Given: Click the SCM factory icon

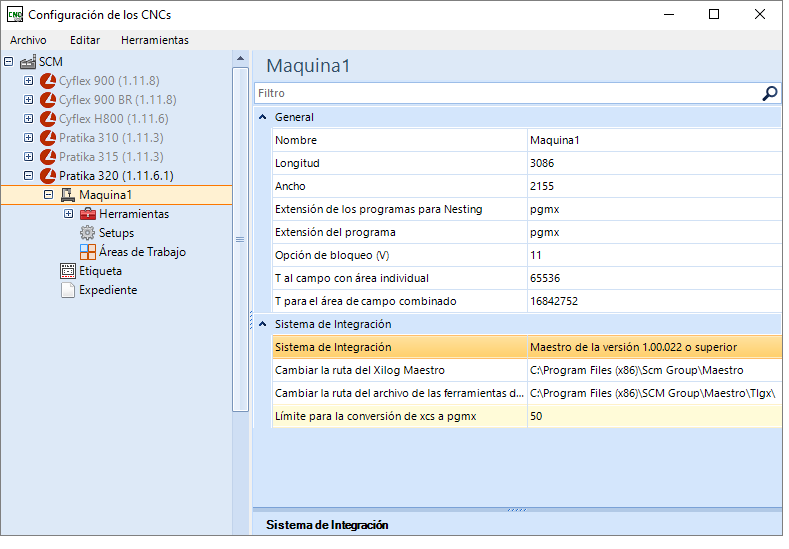Looking at the screenshot, I should [x=28, y=62].
